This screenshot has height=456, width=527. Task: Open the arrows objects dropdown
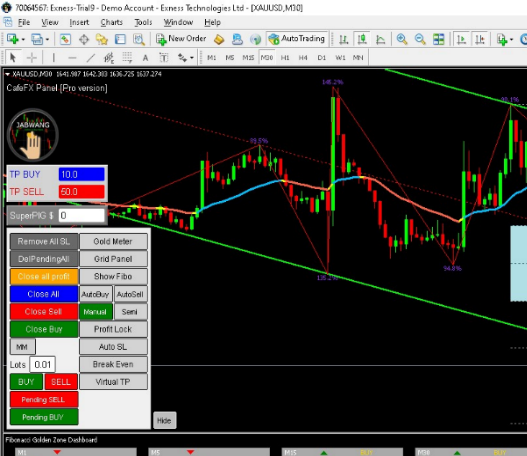192,58
